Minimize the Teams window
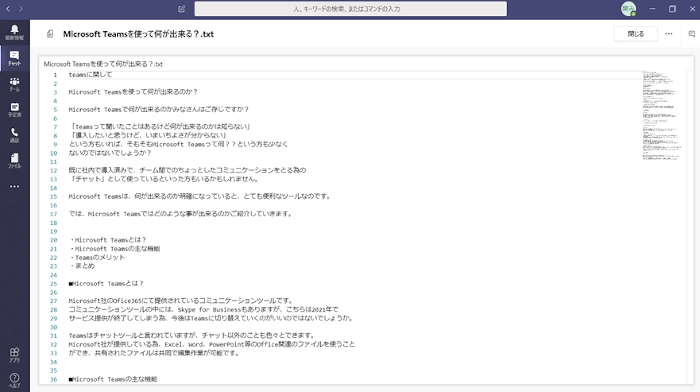This screenshot has height=392, width=700. click(x=652, y=8)
